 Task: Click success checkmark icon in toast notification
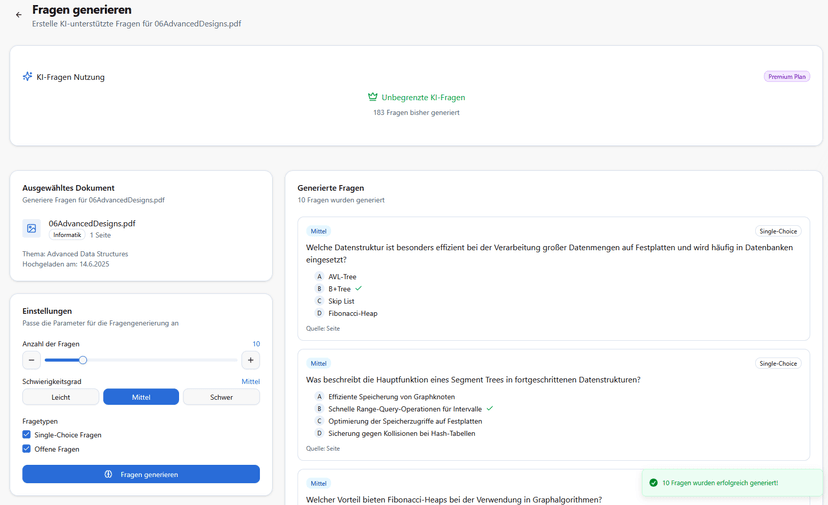tap(654, 483)
